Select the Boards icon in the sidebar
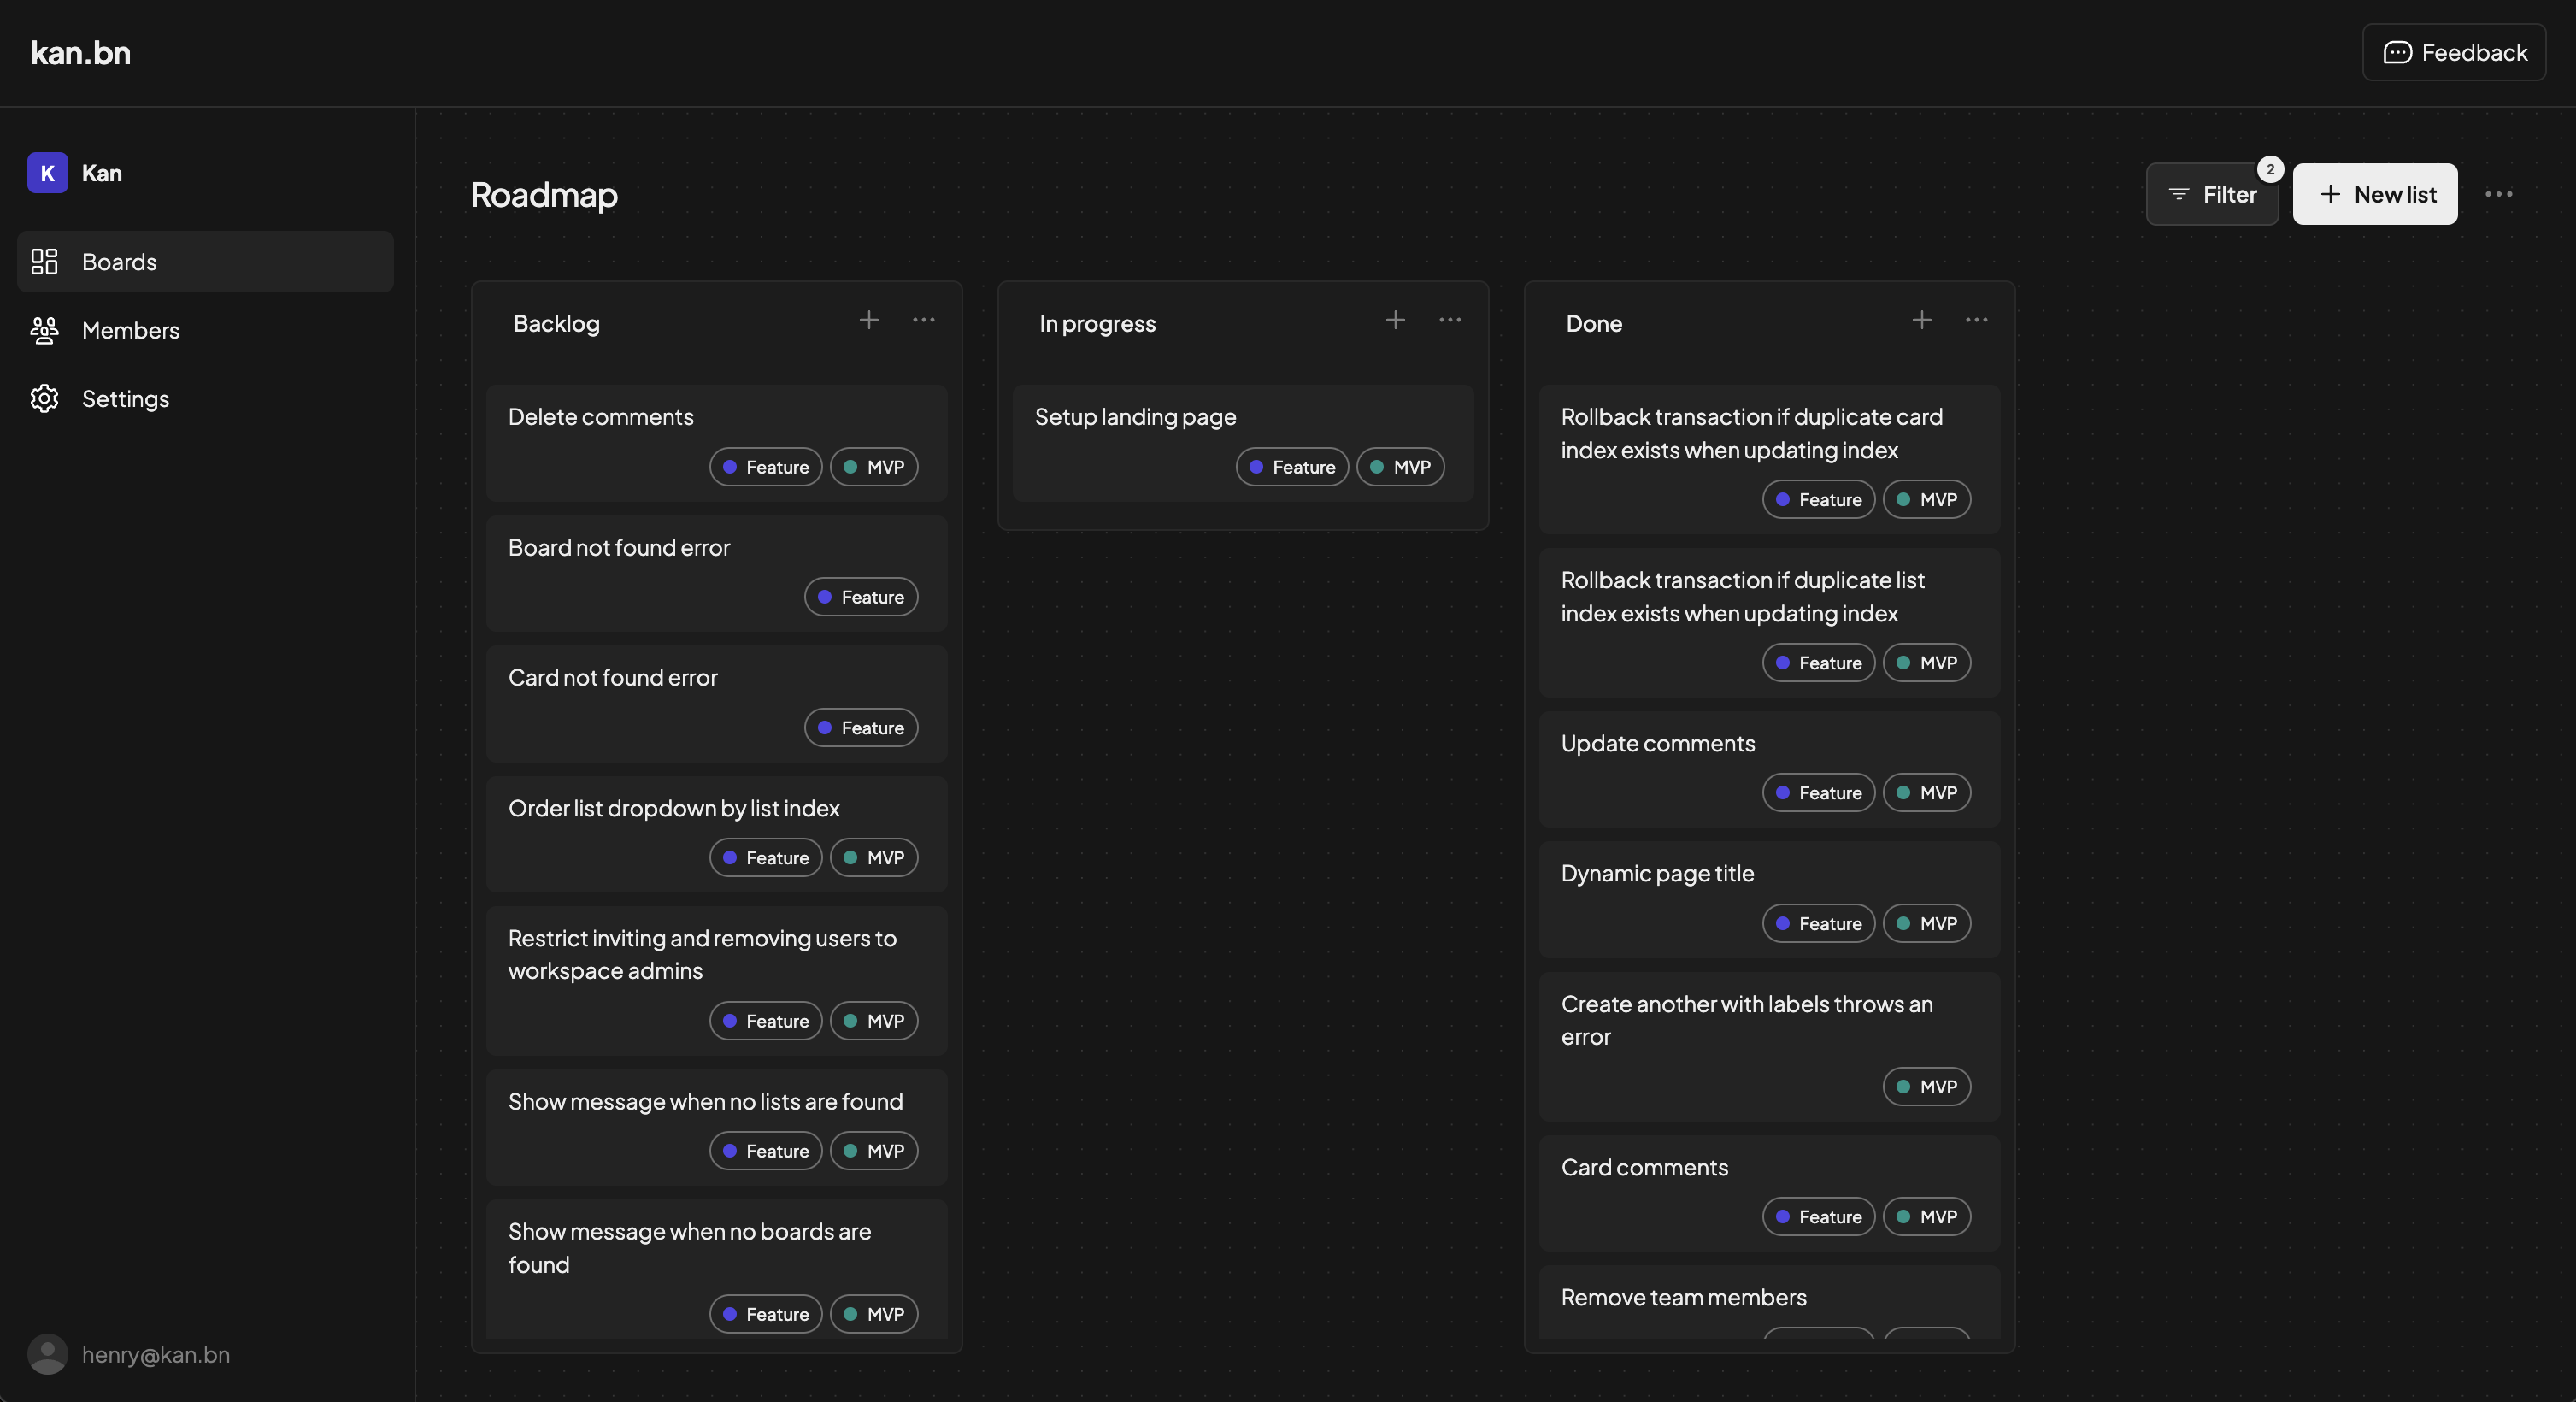Image resolution: width=2576 pixels, height=1402 pixels. 44,261
